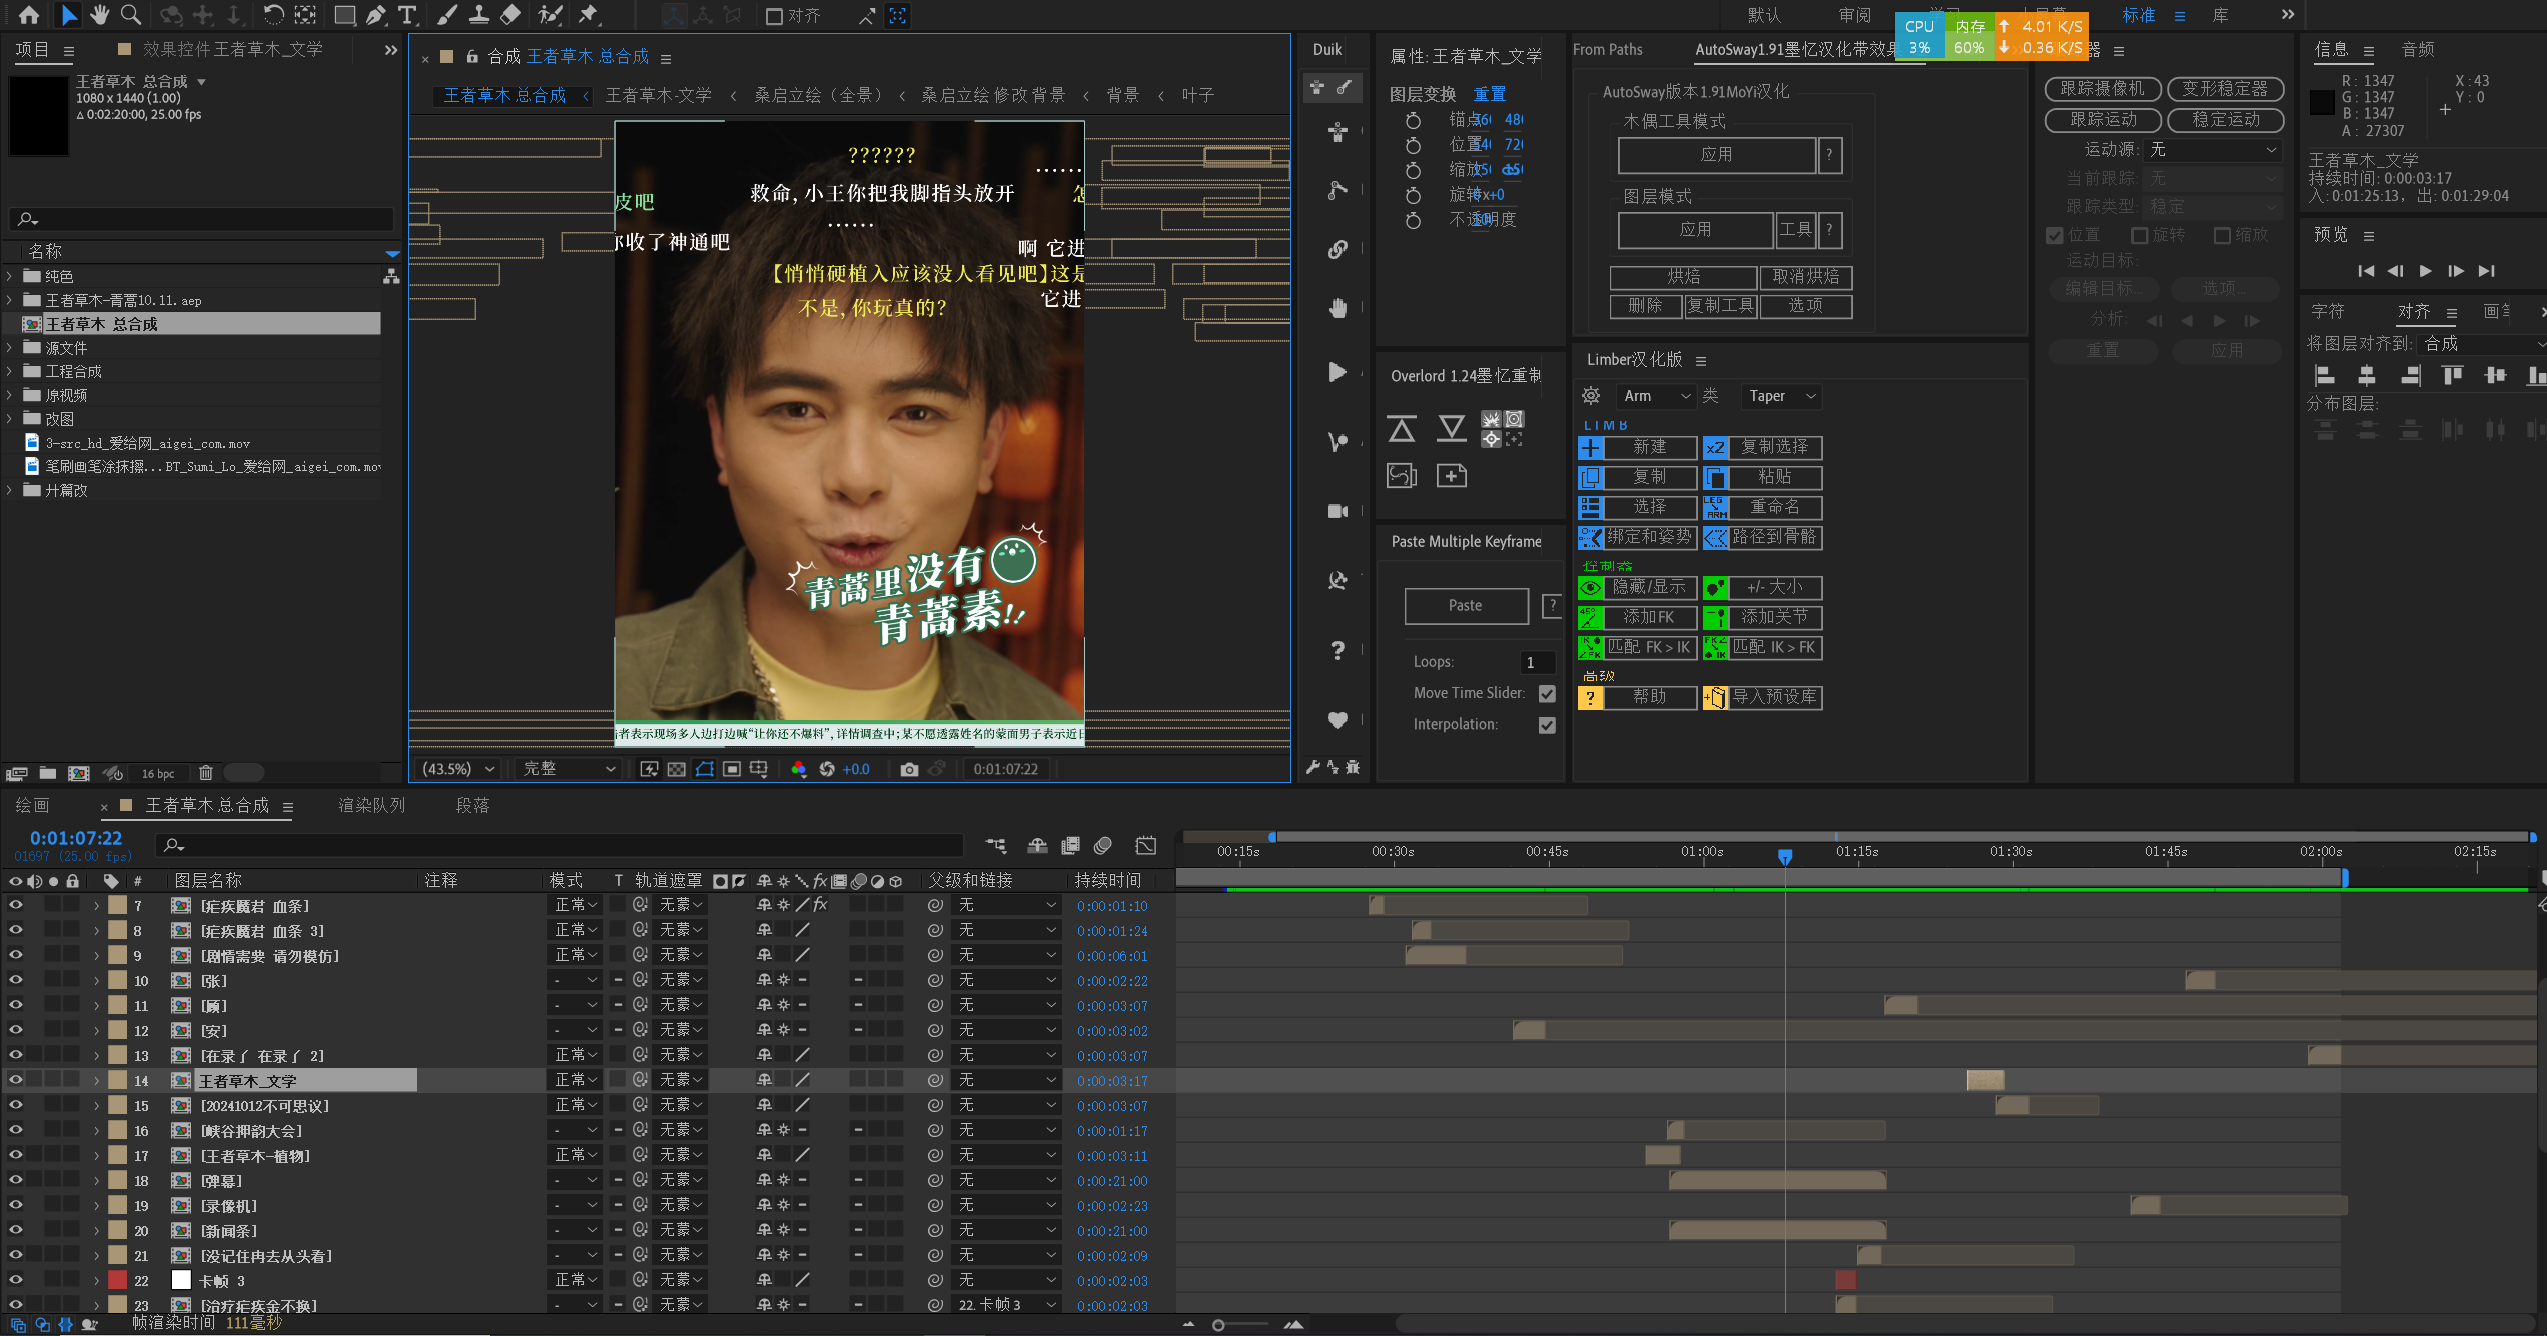Go to the Home screen icon
This screenshot has width=2547, height=1336.
[29, 15]
